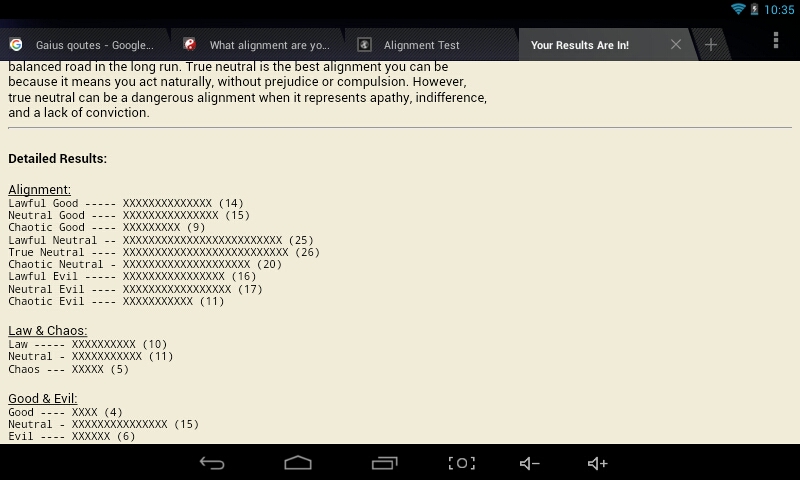The height and width of the screenshot is (480, 800).
Task: Tap the Wi-Fi status icon
Action: 739,9
